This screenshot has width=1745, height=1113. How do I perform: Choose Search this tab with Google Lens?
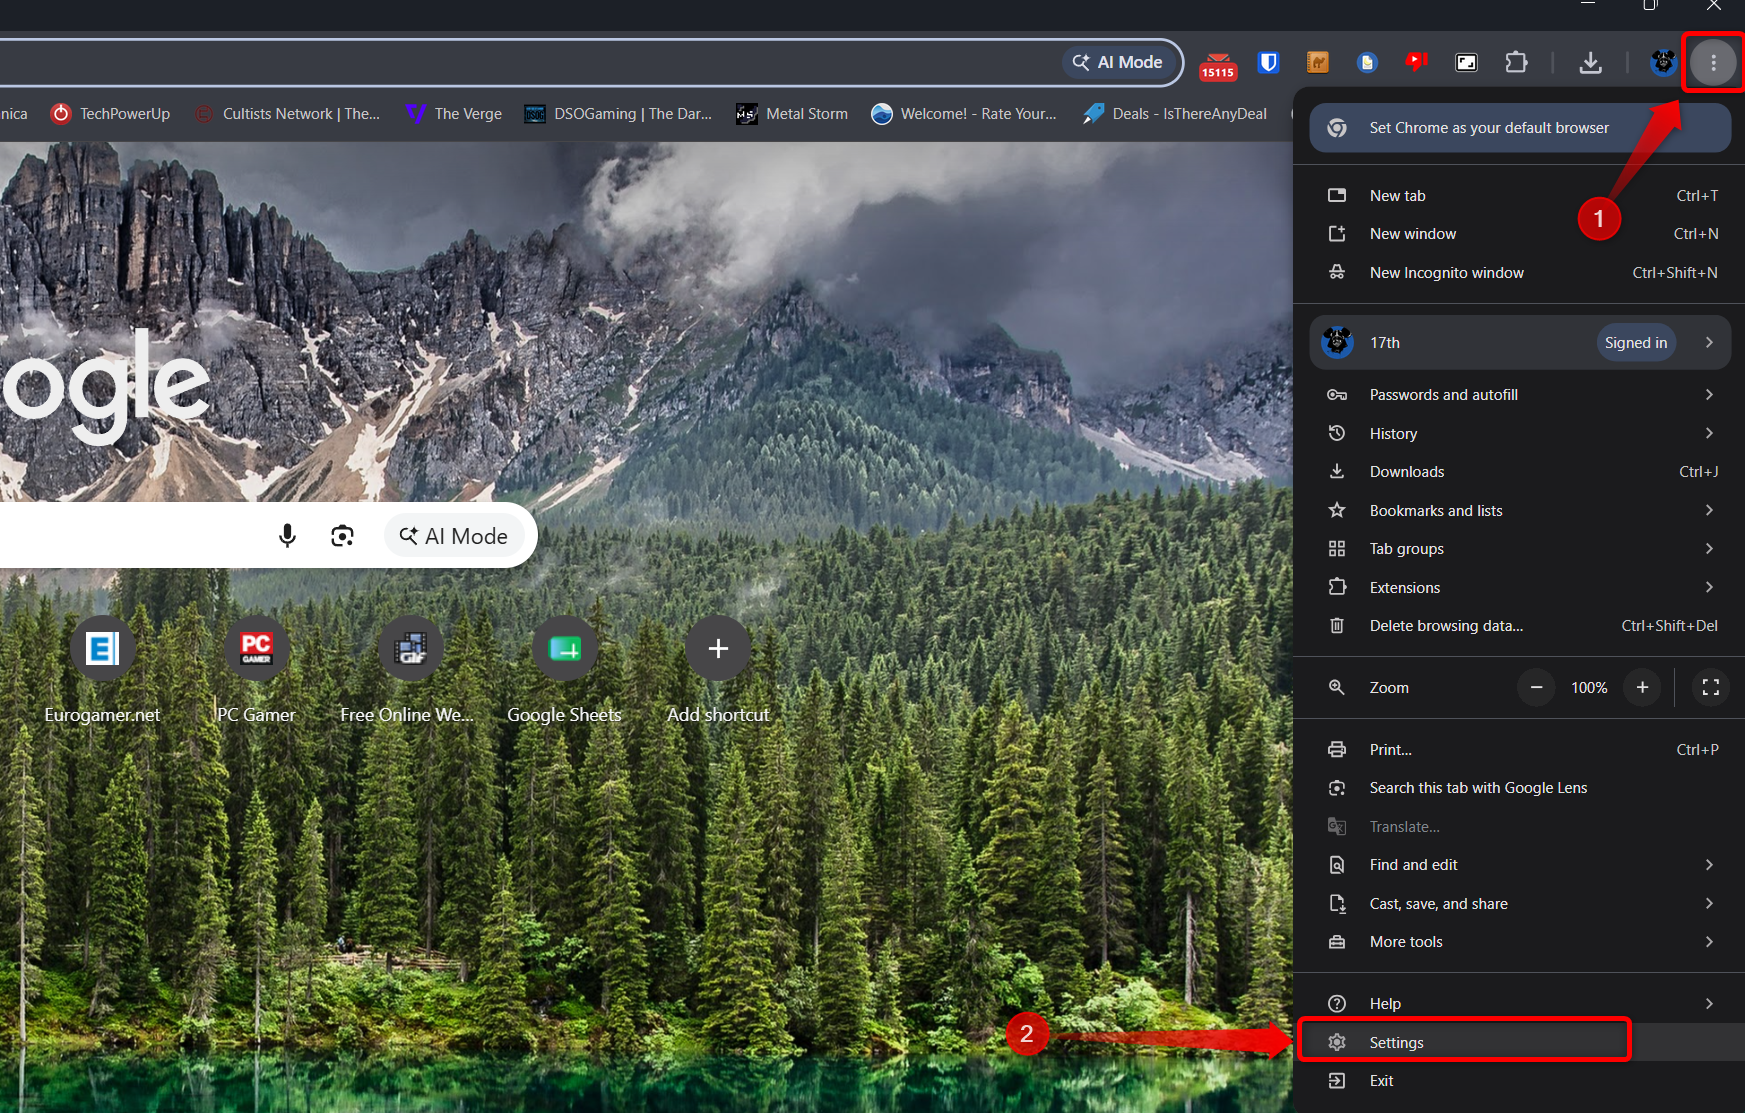point(1519,787)
